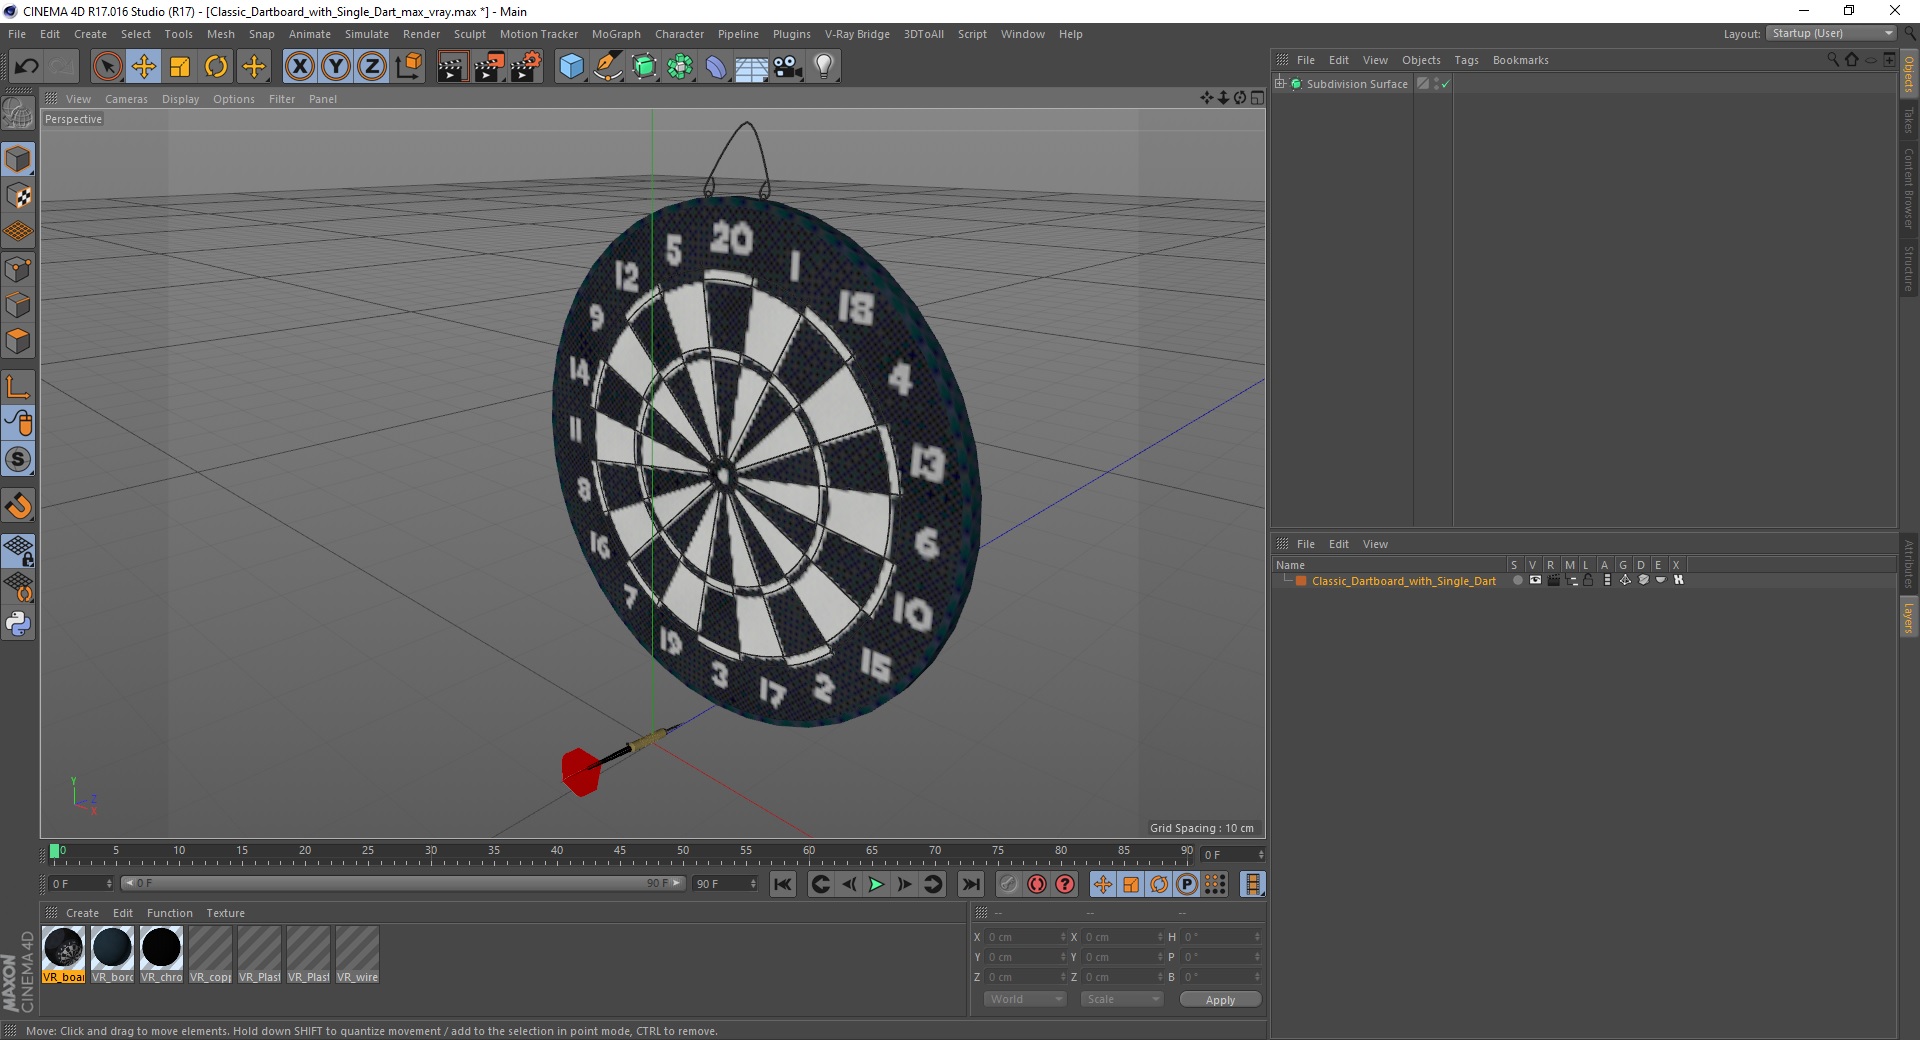Go to start of animation
This screenshot has height=1040, width=1920.
point(783,884)
